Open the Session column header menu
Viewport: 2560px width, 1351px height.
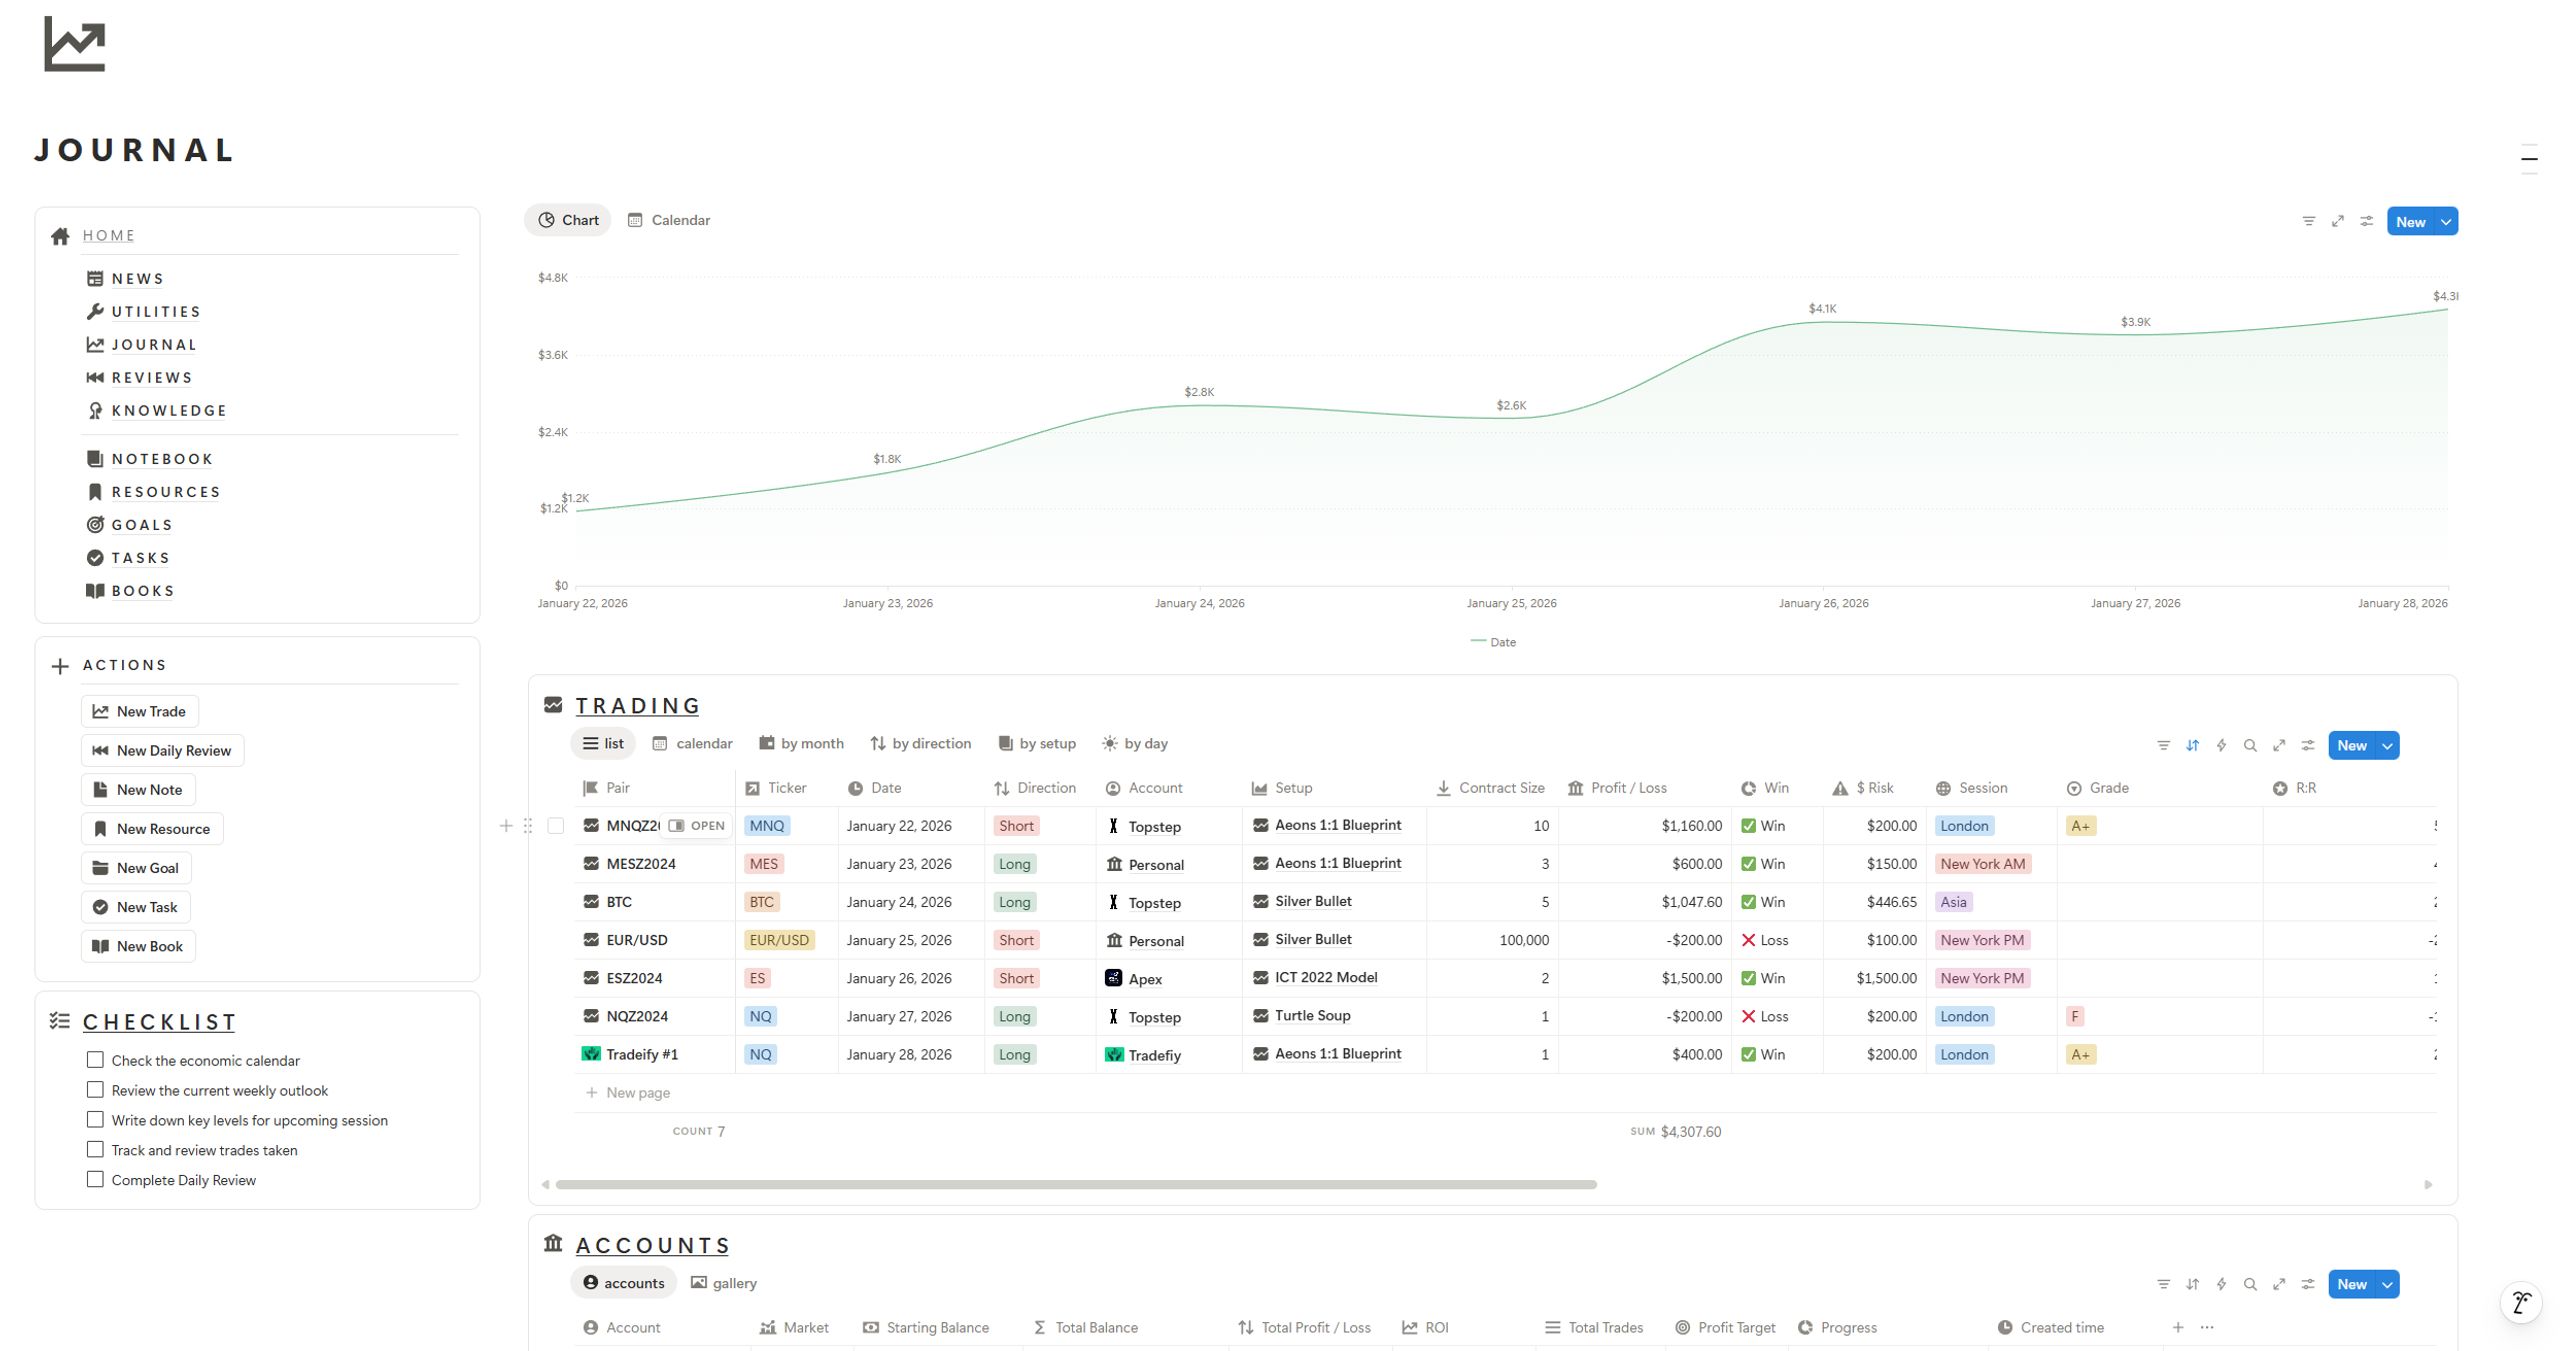(x=1990, y=788)
